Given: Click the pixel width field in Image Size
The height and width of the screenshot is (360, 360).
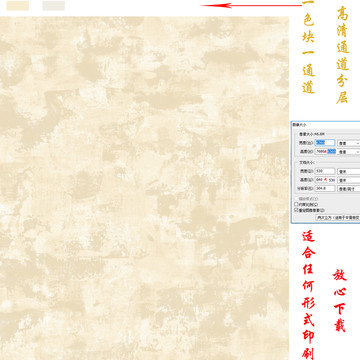Looking at the screenshot, I should tap(325, 143).
